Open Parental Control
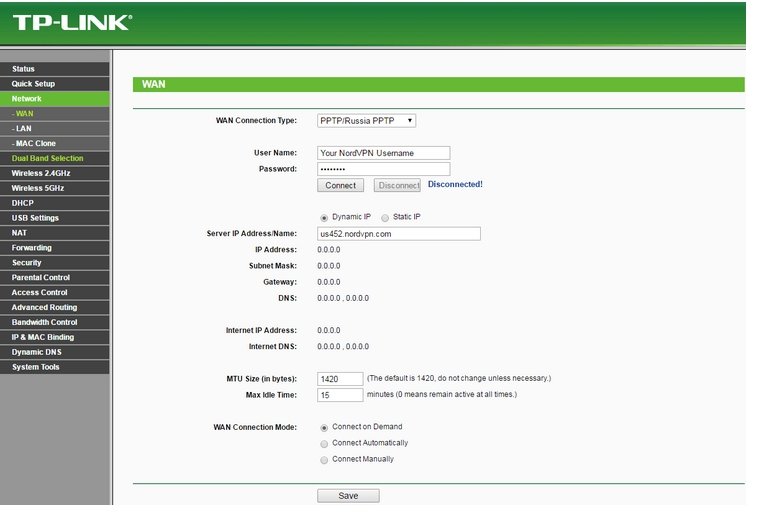This screenshot has height=513, width=766. [55, 278]
